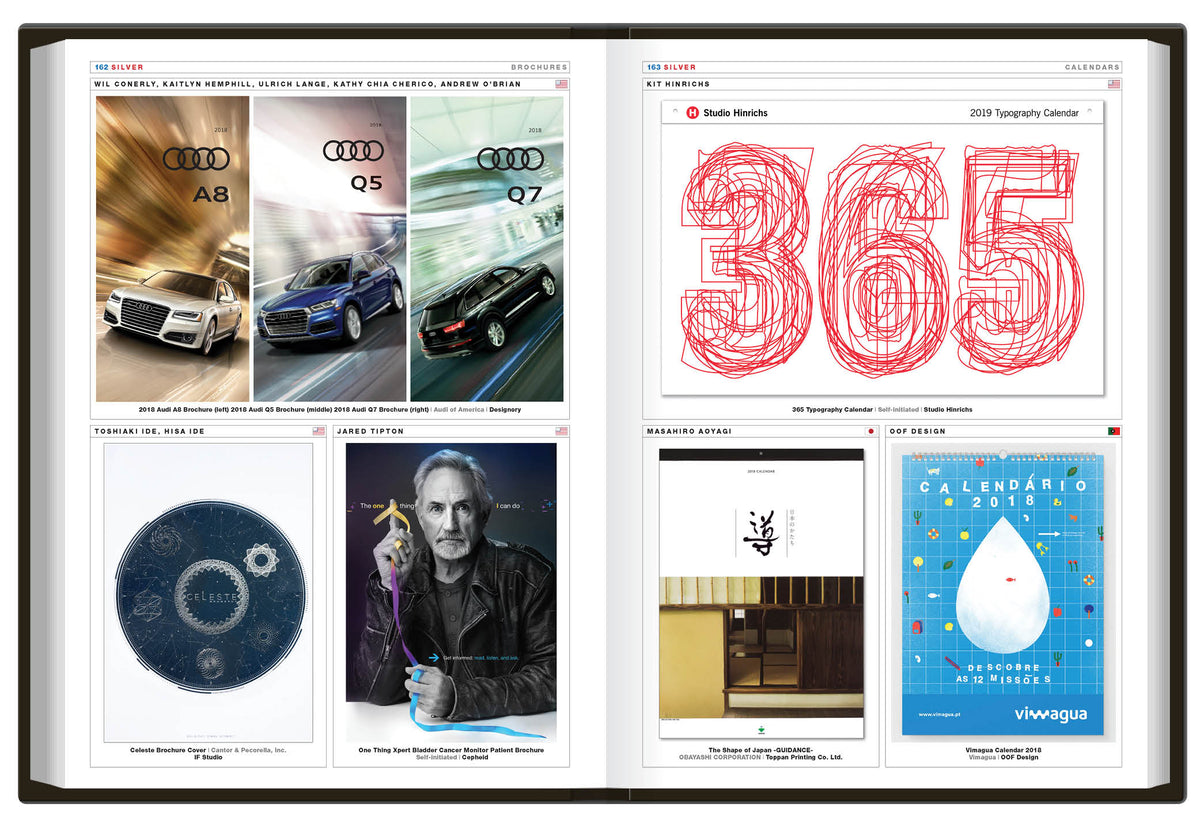The width and height of the screenshot is (1200, 830).
Task: Click the 'Studio Hinrichs' title text
Action: click(735, 113)
